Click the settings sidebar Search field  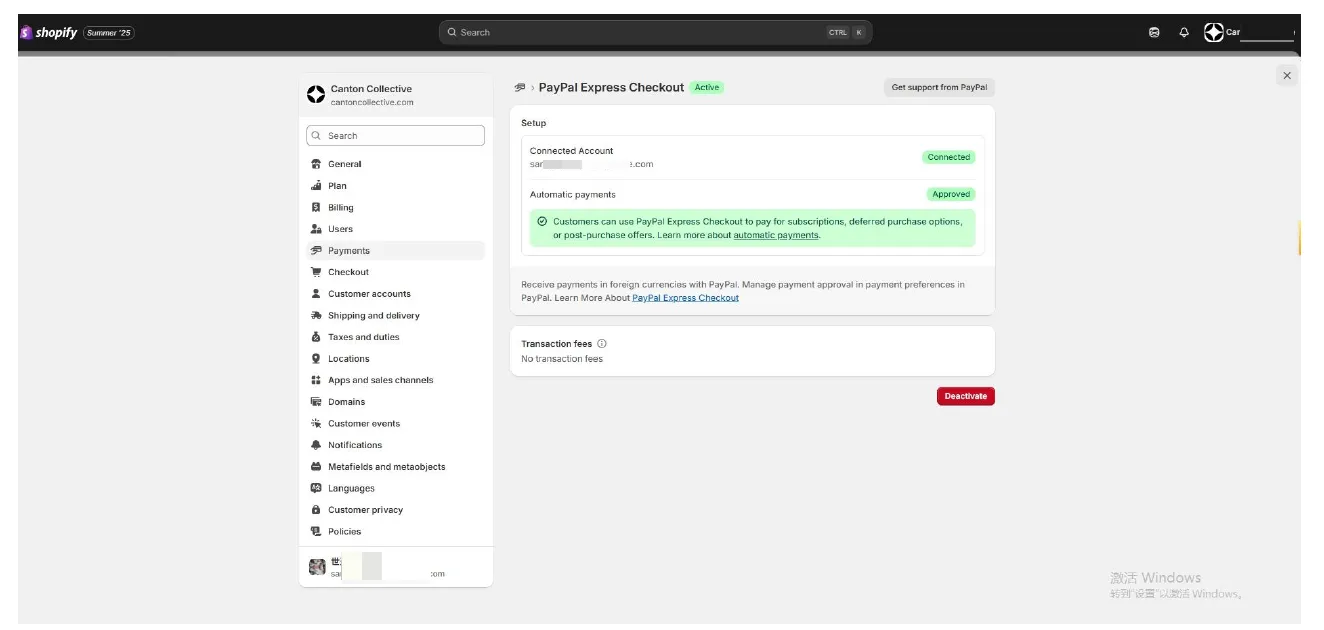(x=395, y=135)
